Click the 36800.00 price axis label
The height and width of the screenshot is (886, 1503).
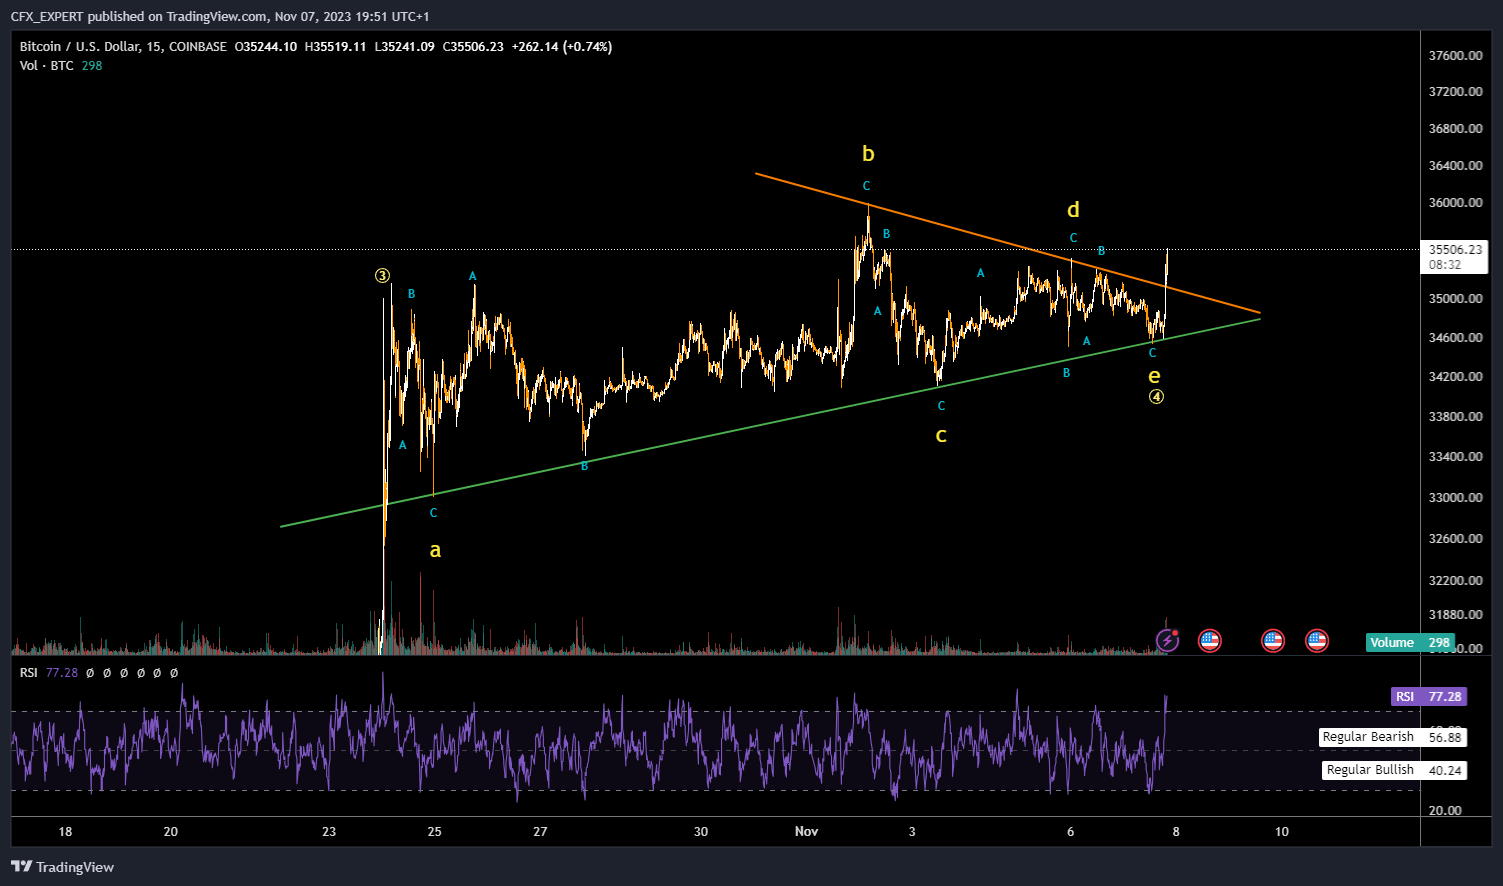[1455, 128]
